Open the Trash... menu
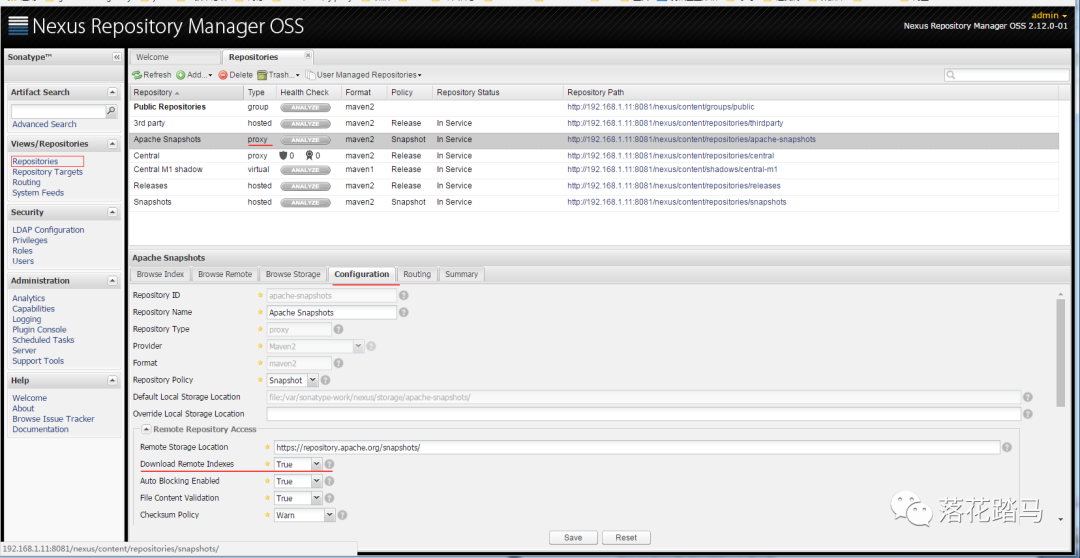The image size is (1080, 558). (x=279, y=74)
